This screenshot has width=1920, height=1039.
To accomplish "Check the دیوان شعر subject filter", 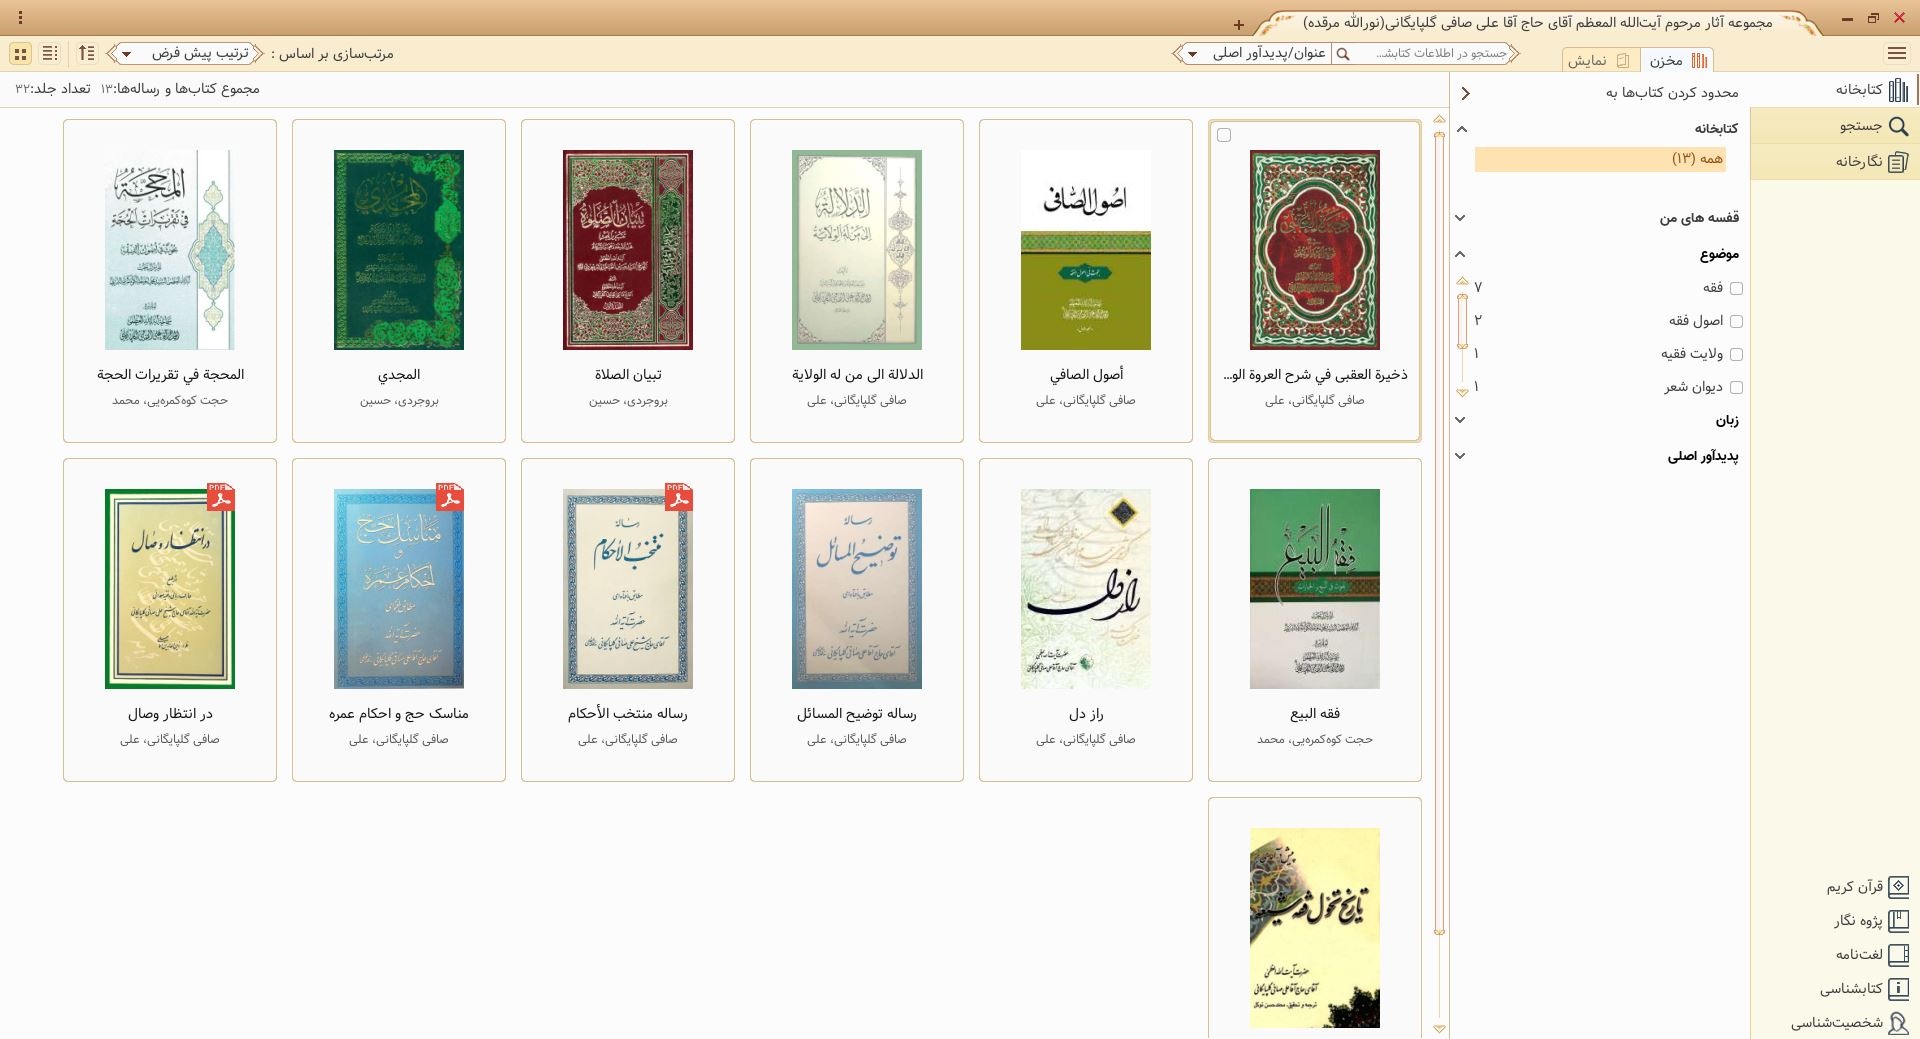I will [x=1736, y=387].
